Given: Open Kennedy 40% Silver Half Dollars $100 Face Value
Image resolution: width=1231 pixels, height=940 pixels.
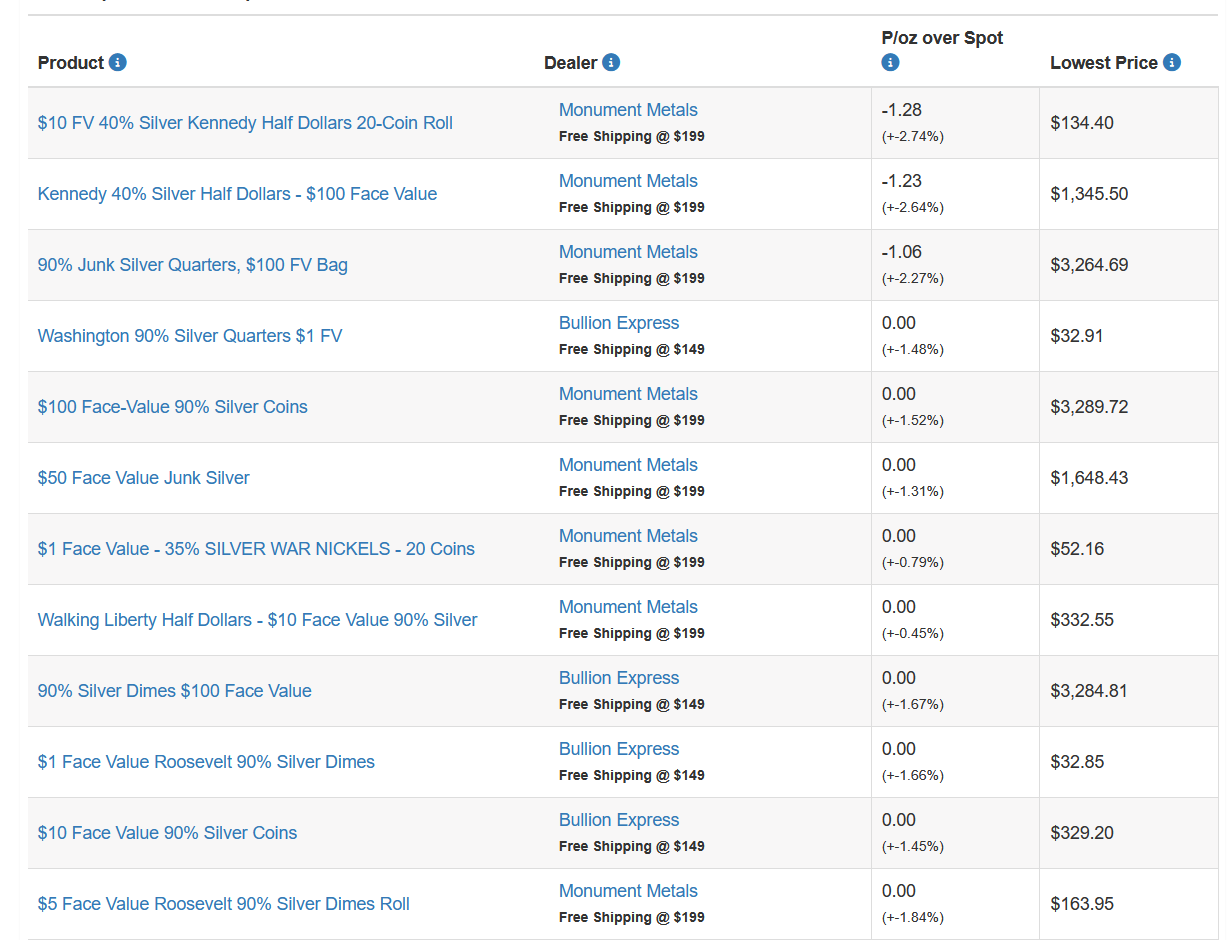Looking at the screenshot, I should [237, 194].
